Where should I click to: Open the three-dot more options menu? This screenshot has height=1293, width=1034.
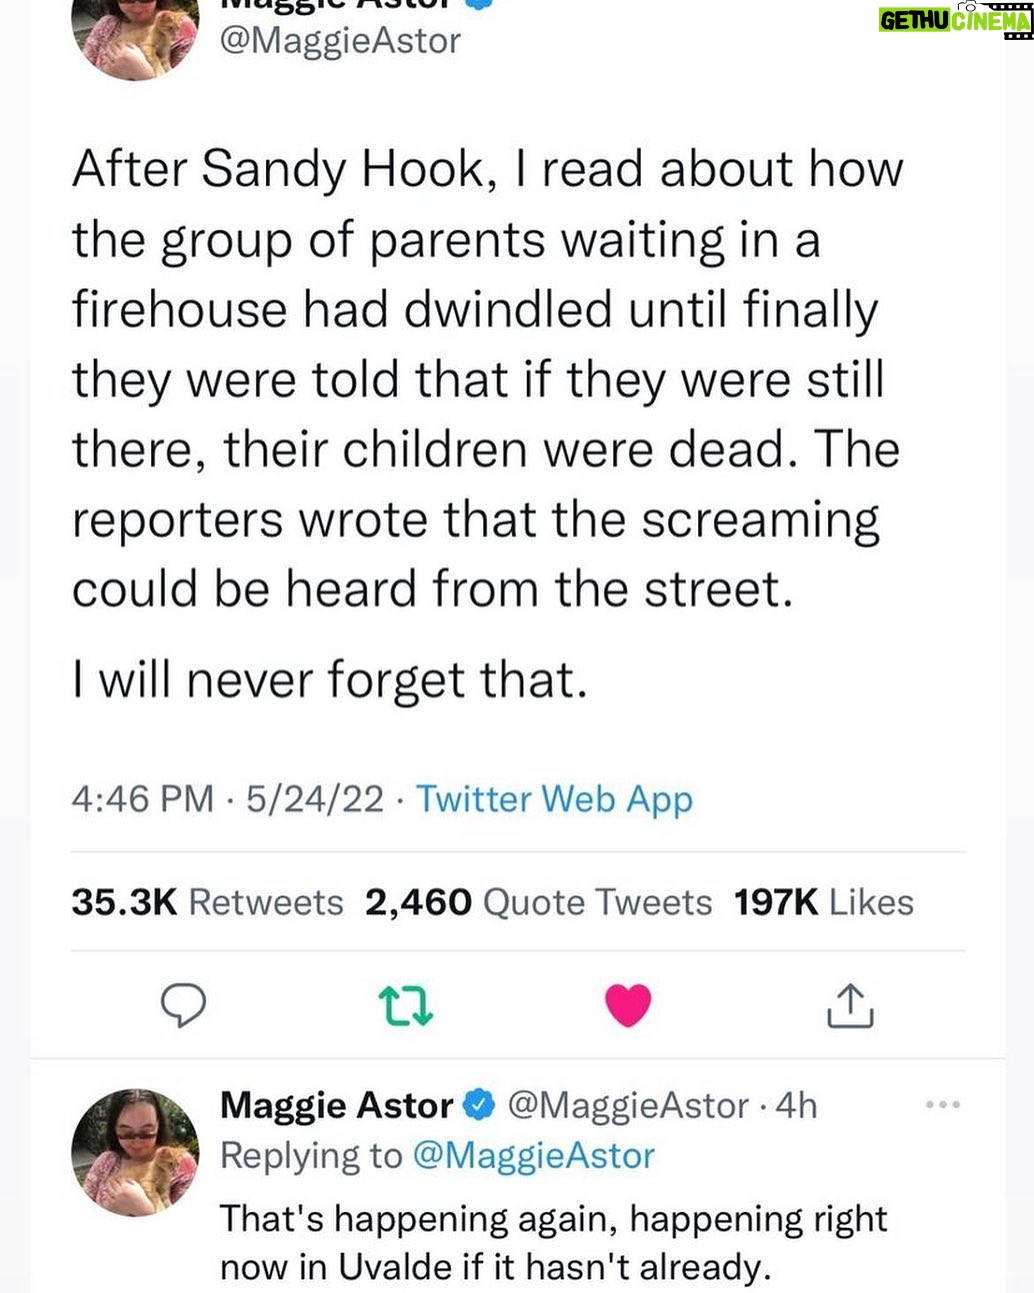tap(942, 1105)
